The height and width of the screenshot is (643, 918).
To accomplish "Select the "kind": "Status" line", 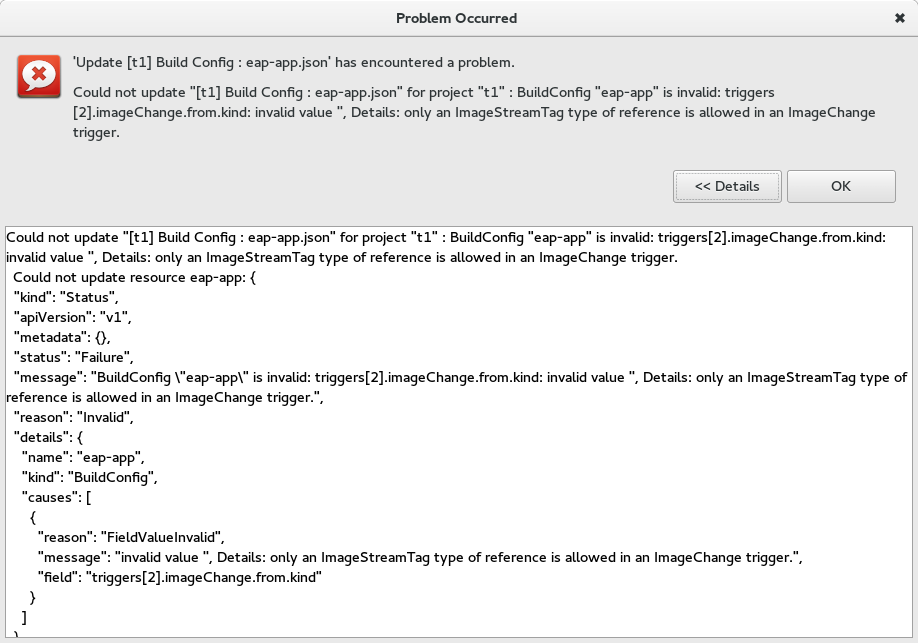I will (66, 296).
